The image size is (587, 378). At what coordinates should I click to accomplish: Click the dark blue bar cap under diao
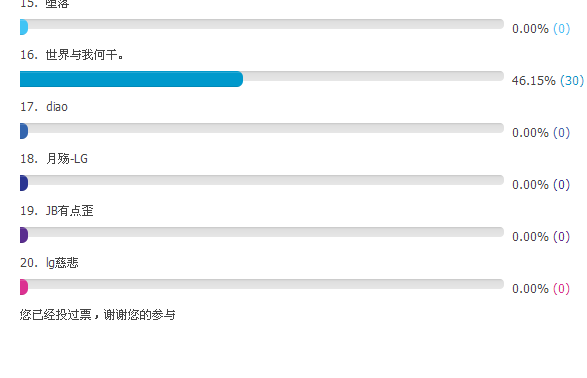click(24, 131)
